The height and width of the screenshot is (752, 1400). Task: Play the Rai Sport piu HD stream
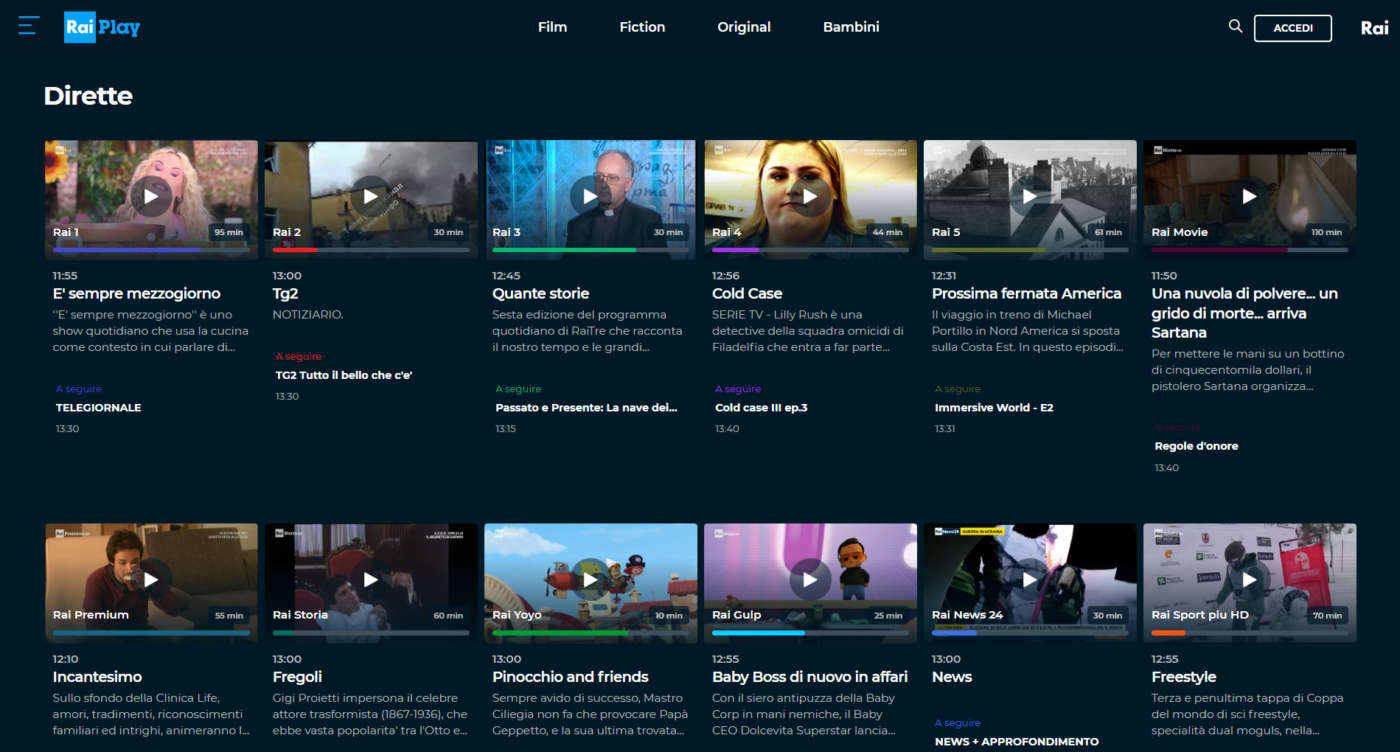(1250, 579)
